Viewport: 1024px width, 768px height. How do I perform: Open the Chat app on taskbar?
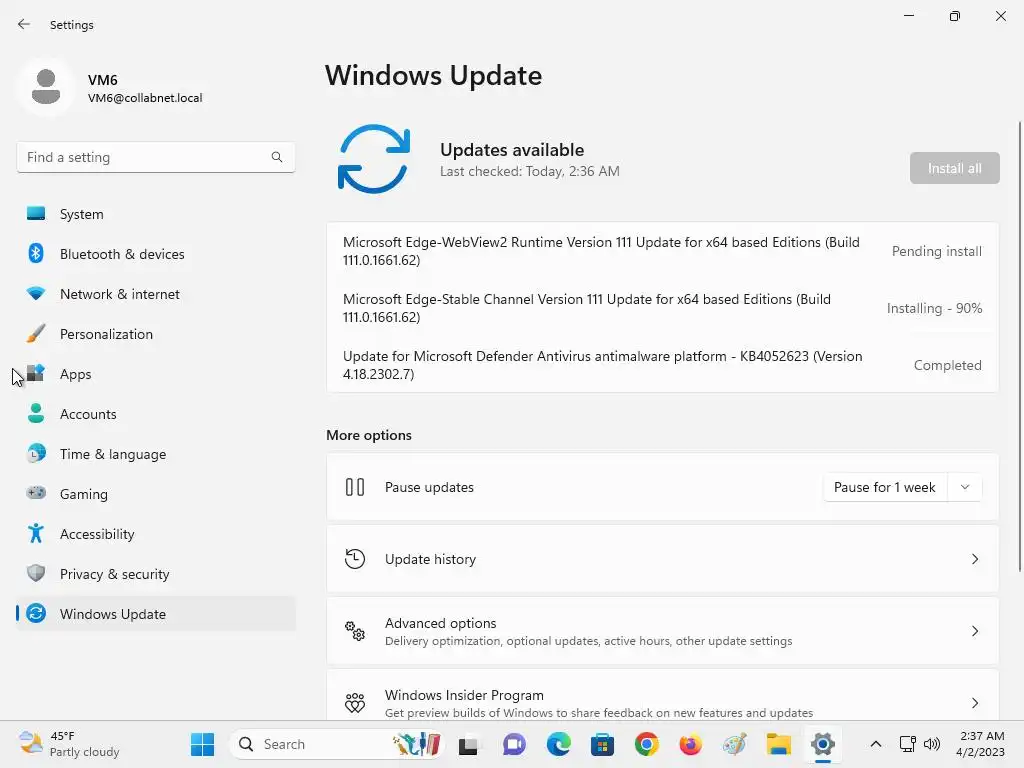tap(514, 744)
